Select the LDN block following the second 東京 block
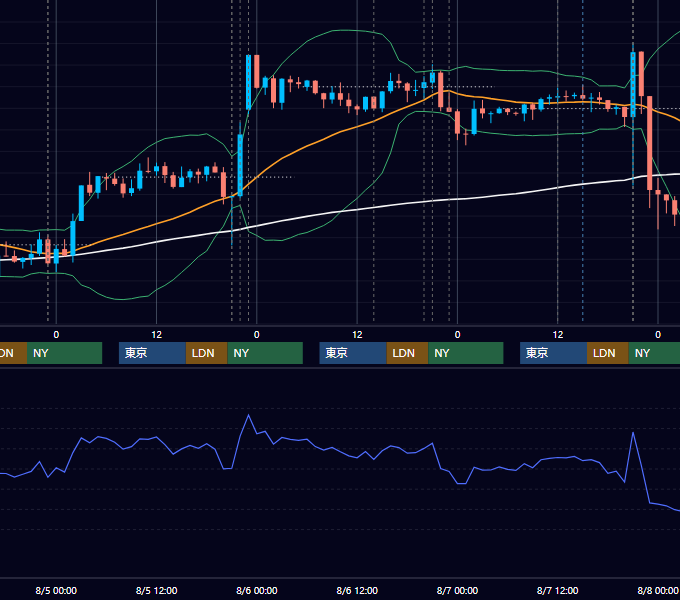Screen dimensions: 680x600 [407, 353]
